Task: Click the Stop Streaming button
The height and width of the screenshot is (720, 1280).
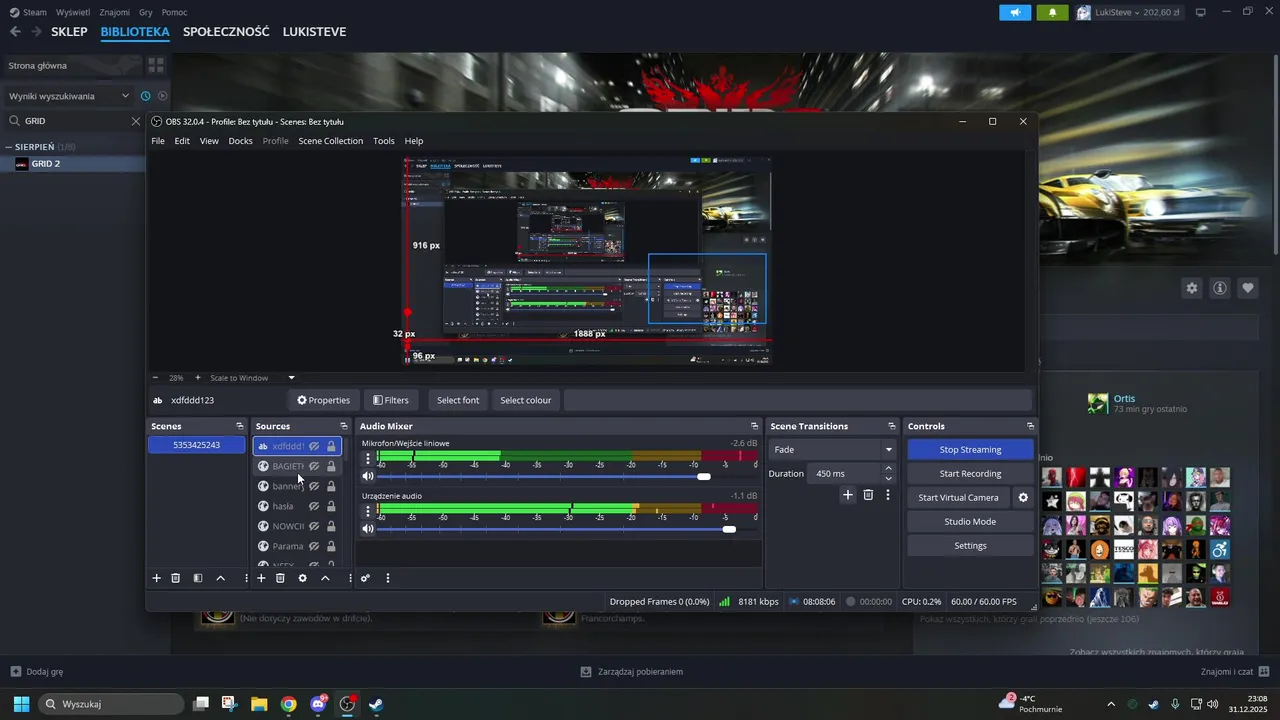Action: click(970, 450)
